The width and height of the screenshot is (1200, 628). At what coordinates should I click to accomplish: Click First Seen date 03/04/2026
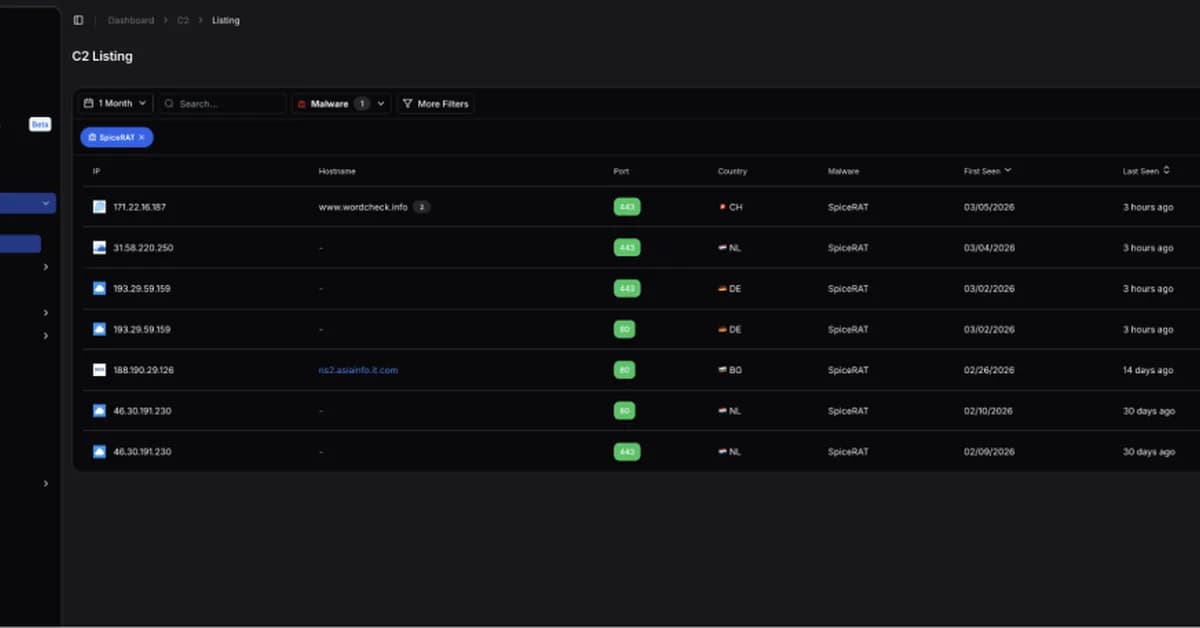click(989, 248)
